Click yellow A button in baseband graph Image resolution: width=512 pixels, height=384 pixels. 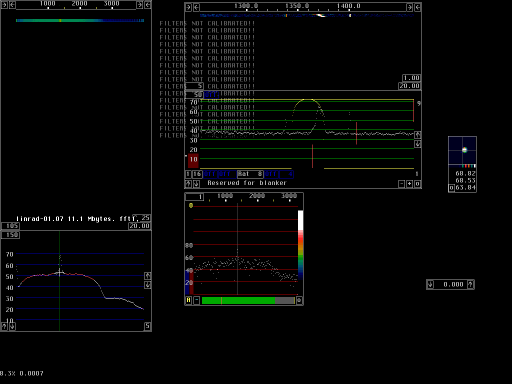pos(189,300)
